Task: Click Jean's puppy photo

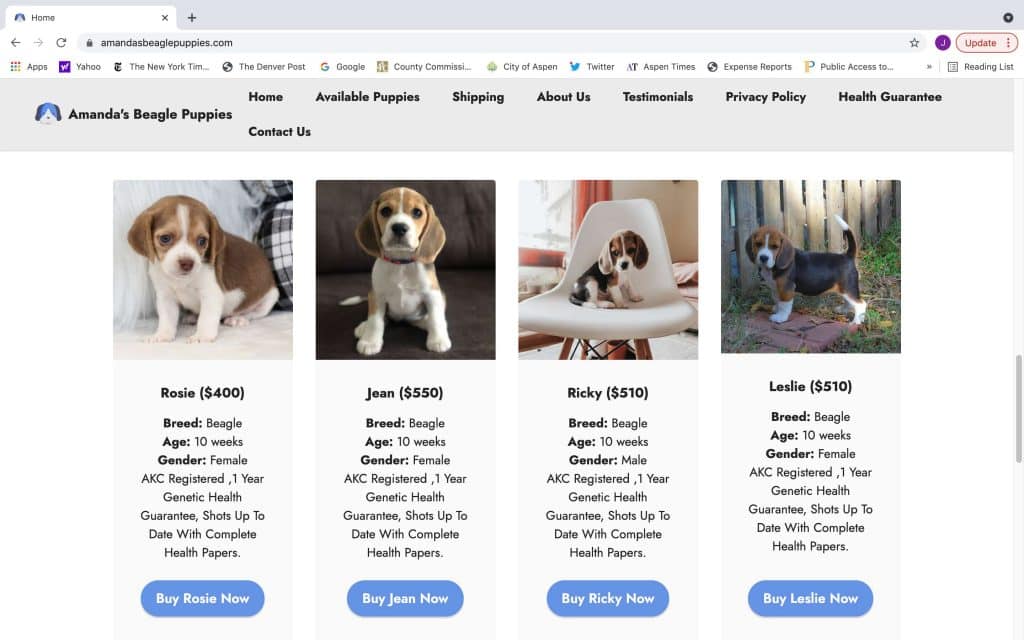Action: pyautogui.click(x=405, y=268)
